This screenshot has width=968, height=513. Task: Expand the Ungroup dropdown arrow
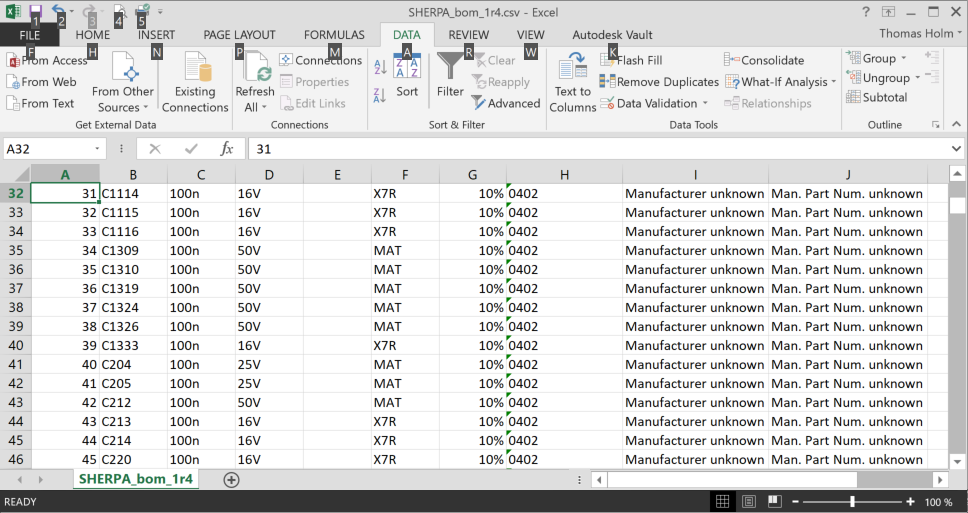pos(917,78)
